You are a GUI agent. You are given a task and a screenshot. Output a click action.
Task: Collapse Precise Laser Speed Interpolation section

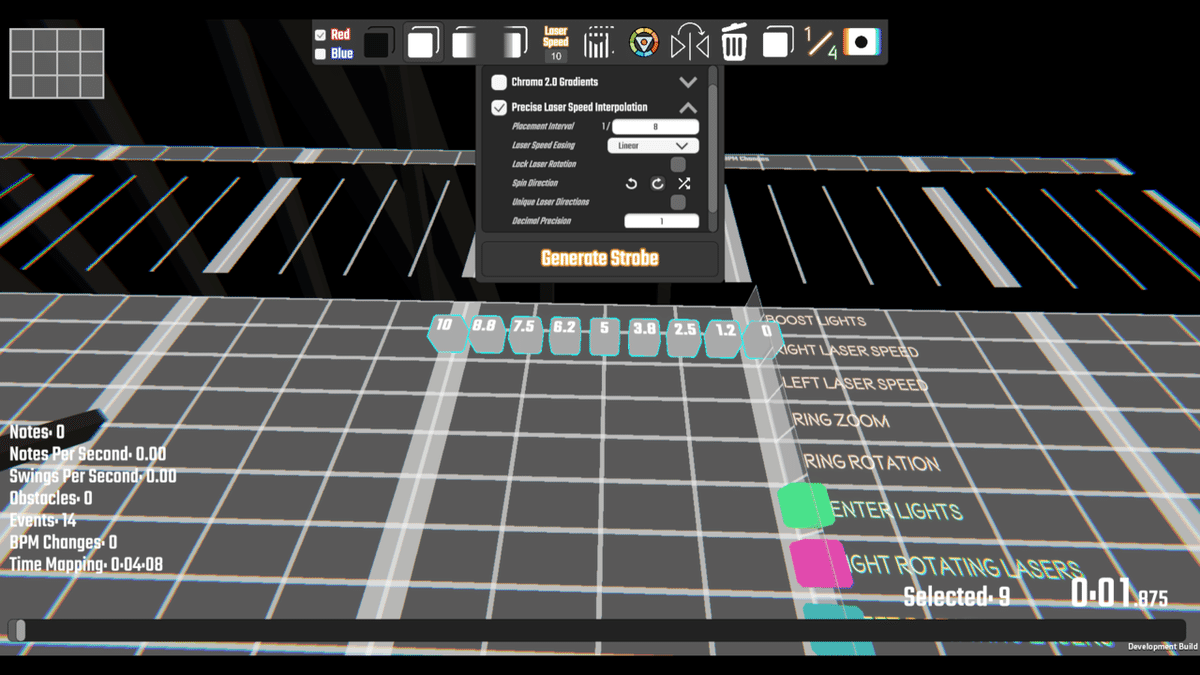click(x=687, y=107)
